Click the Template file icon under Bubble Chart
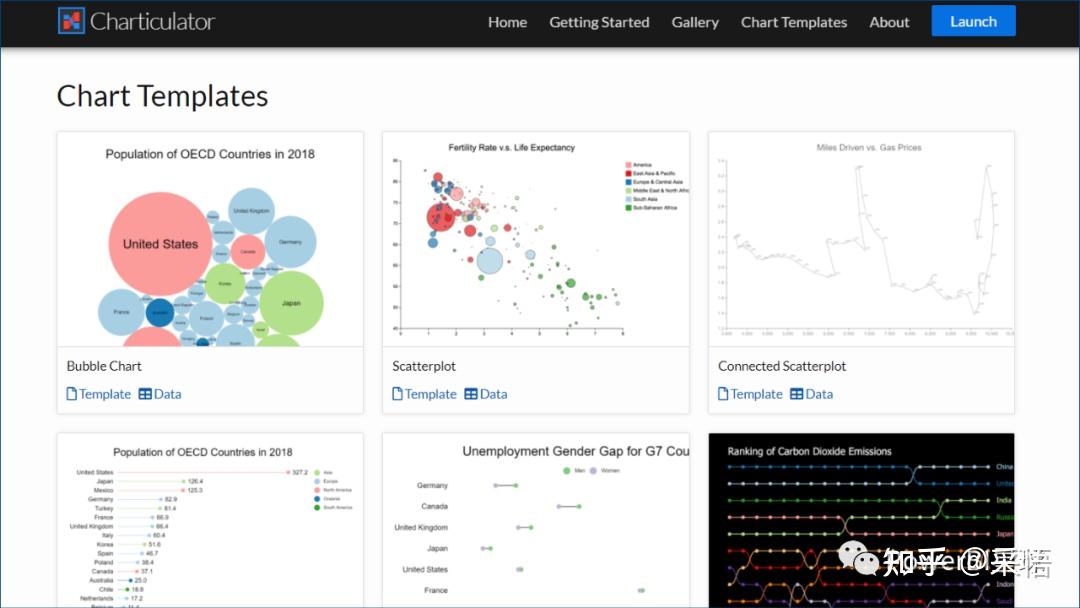1080x608 pixels. pyautogui.click(x=73, y=394)
